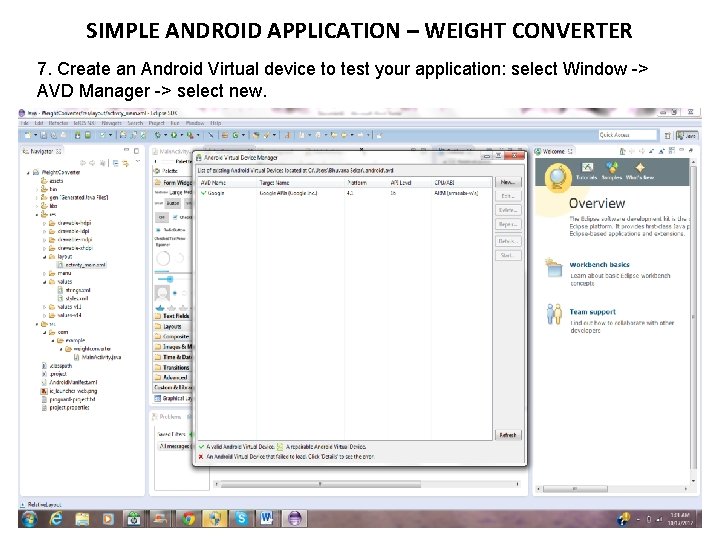Image resolution: width=720 pixels, height=540 pixels.
Task: Open Google Chrome from taskbar
Action: pos(188,519)
